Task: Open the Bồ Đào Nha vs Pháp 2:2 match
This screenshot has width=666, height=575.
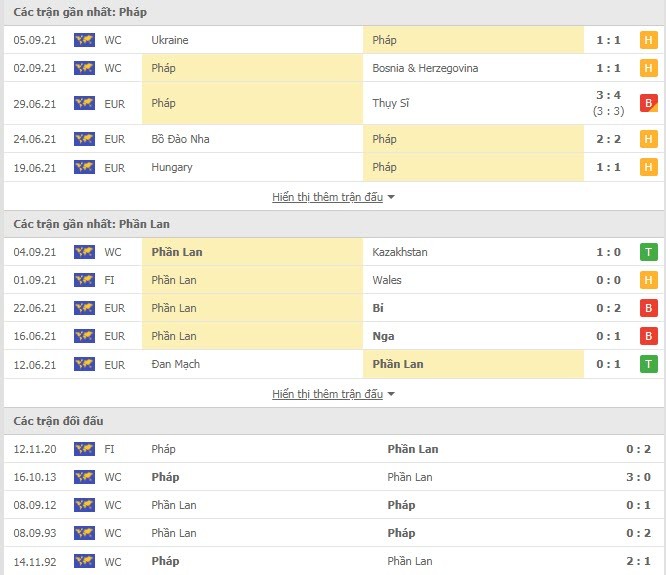Action: [x=333, y=139]
